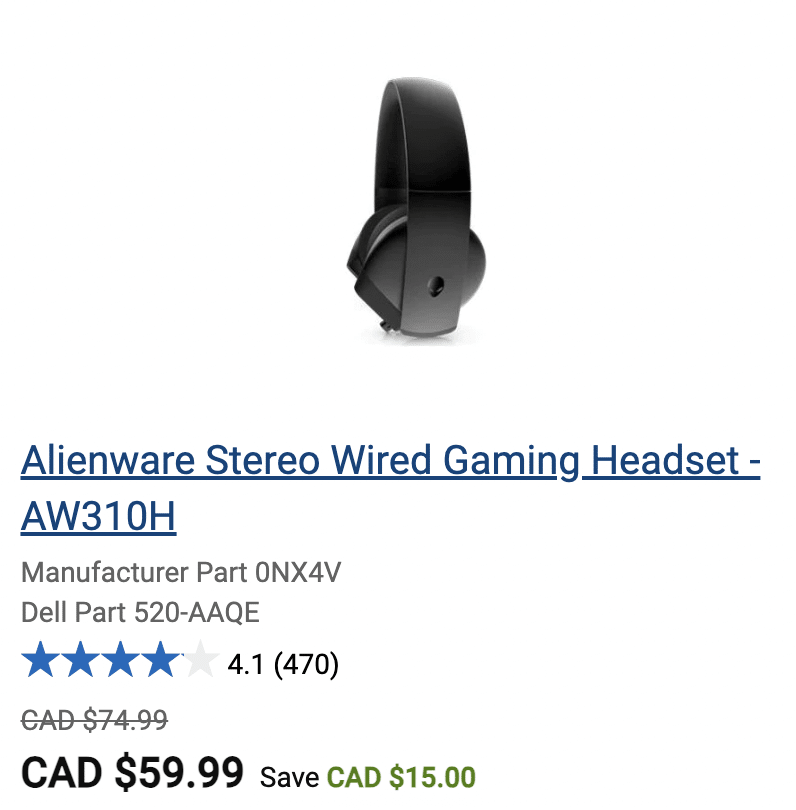
Task: Click the fifth gray empty star
Action: click(200, 659)
